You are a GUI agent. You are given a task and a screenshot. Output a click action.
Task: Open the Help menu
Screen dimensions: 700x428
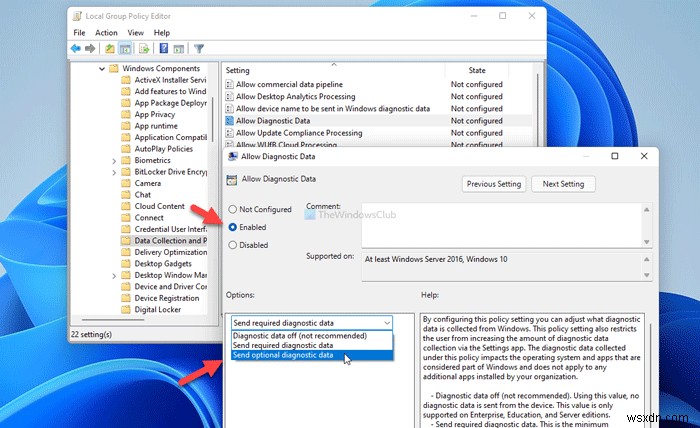[162, 33]
